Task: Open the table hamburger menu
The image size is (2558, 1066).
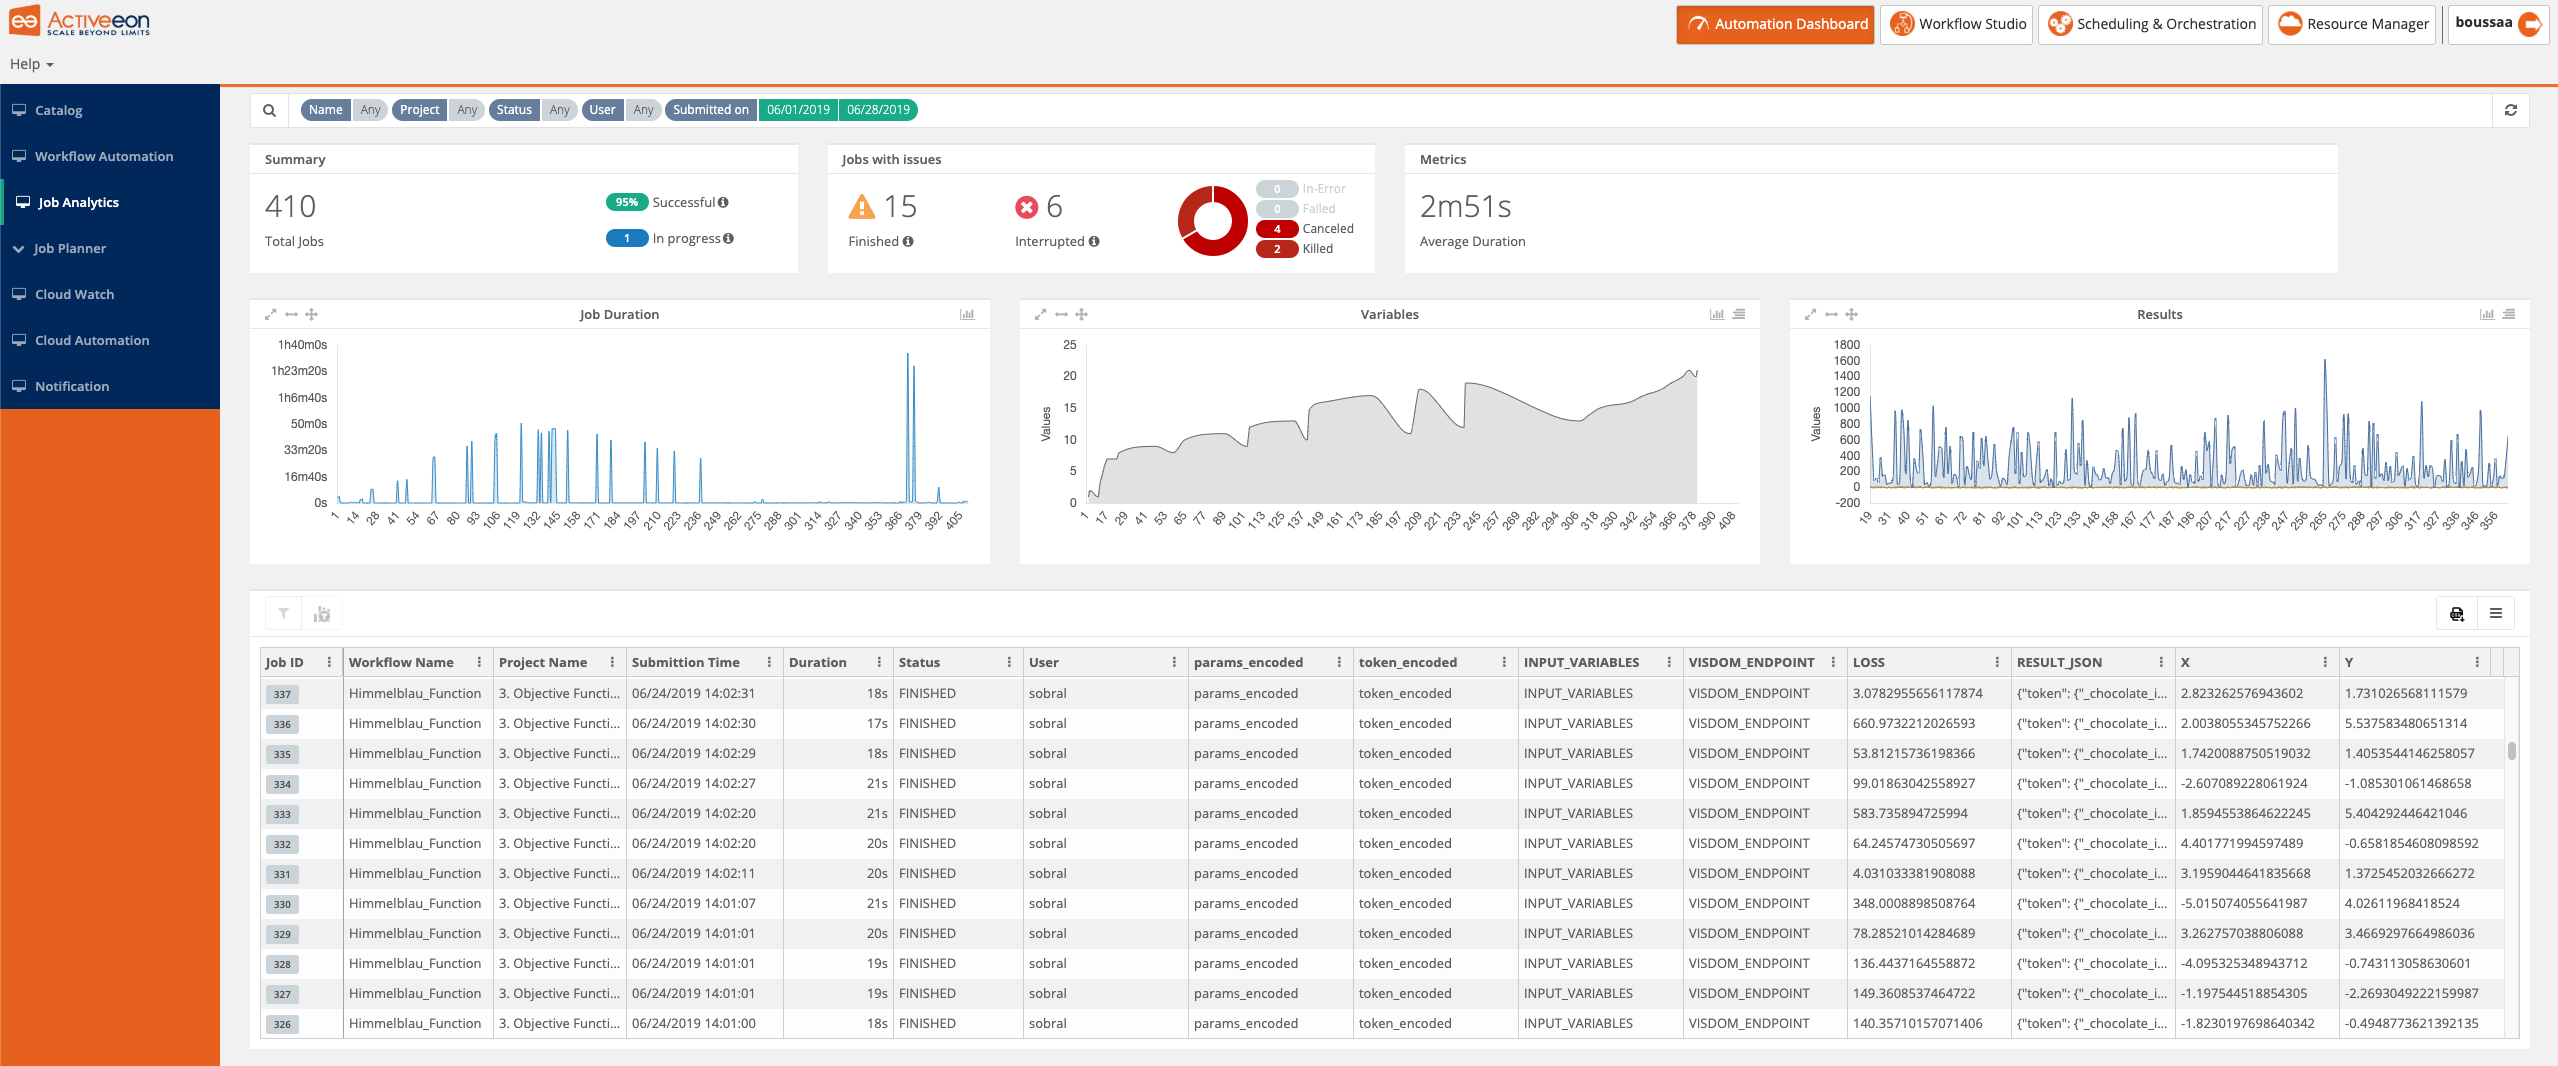Action: pyautogui.click(x=2496, y=613)
